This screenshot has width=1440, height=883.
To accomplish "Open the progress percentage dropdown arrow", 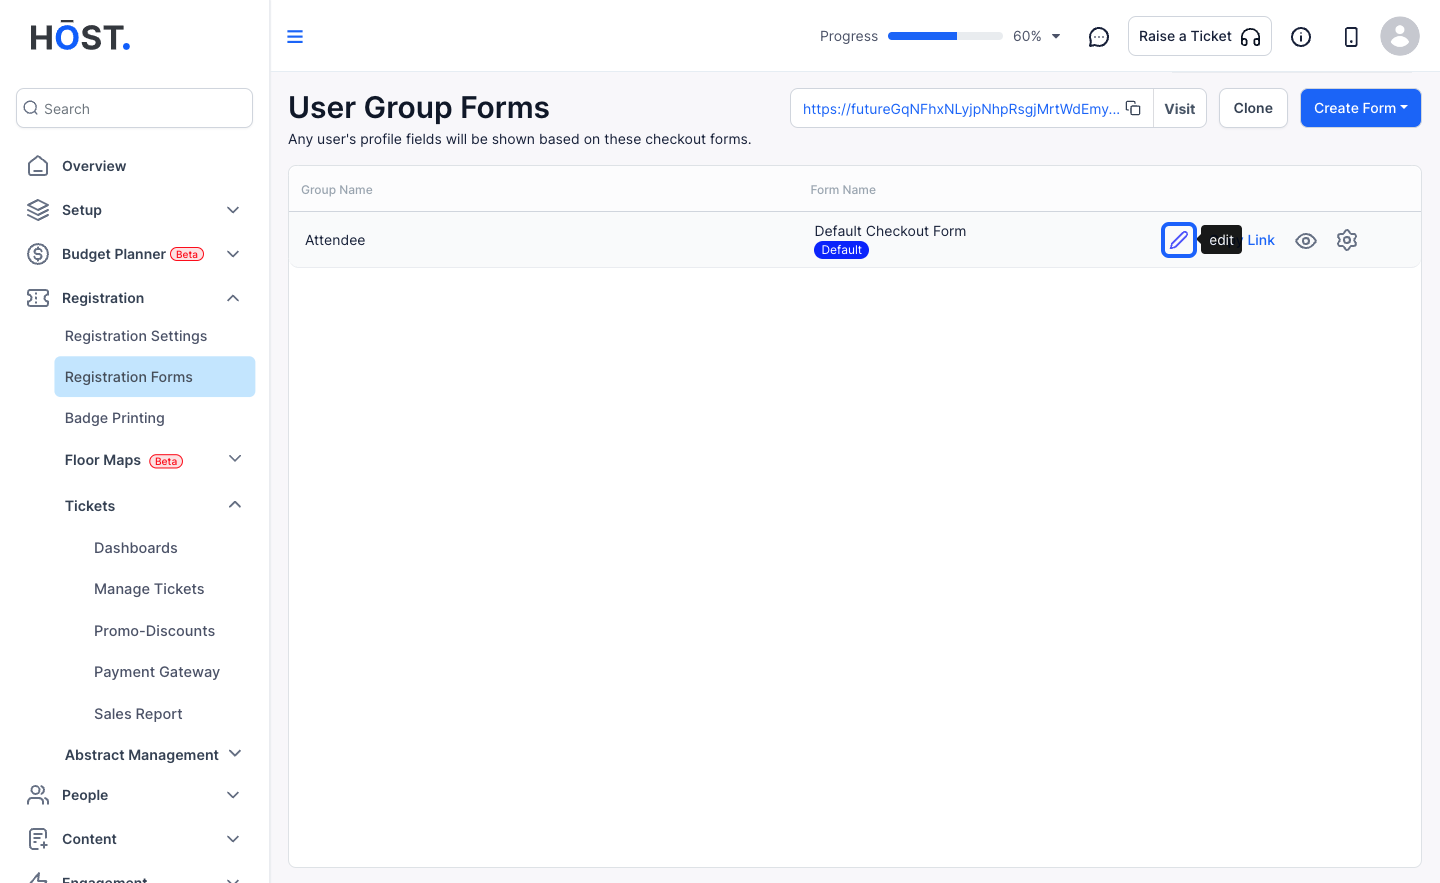I will tap(1056, 37).
